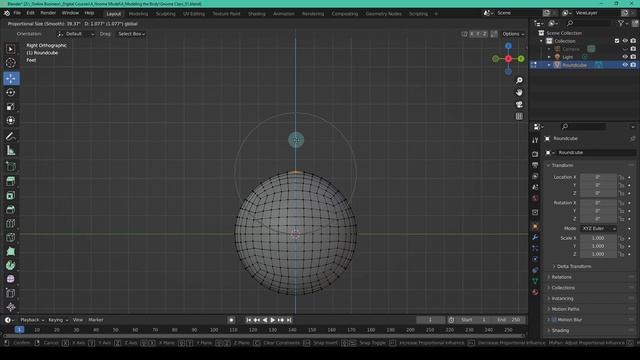
Task: Select the Select Box tool in toolbar
Action: click(x=11, y=49)
